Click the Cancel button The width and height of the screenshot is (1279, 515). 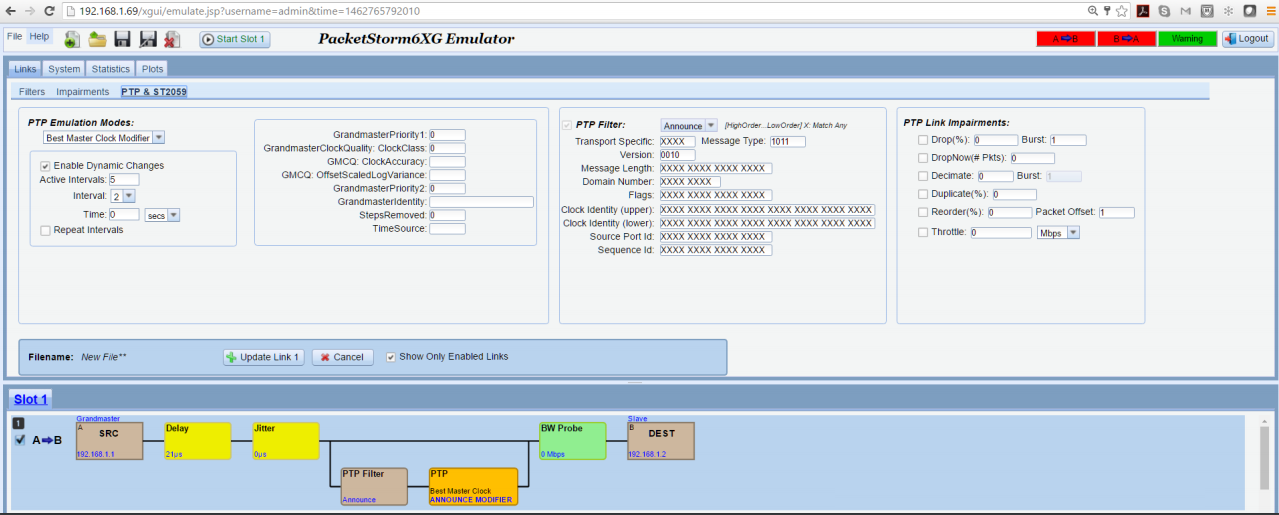click(x=343, y=357)
